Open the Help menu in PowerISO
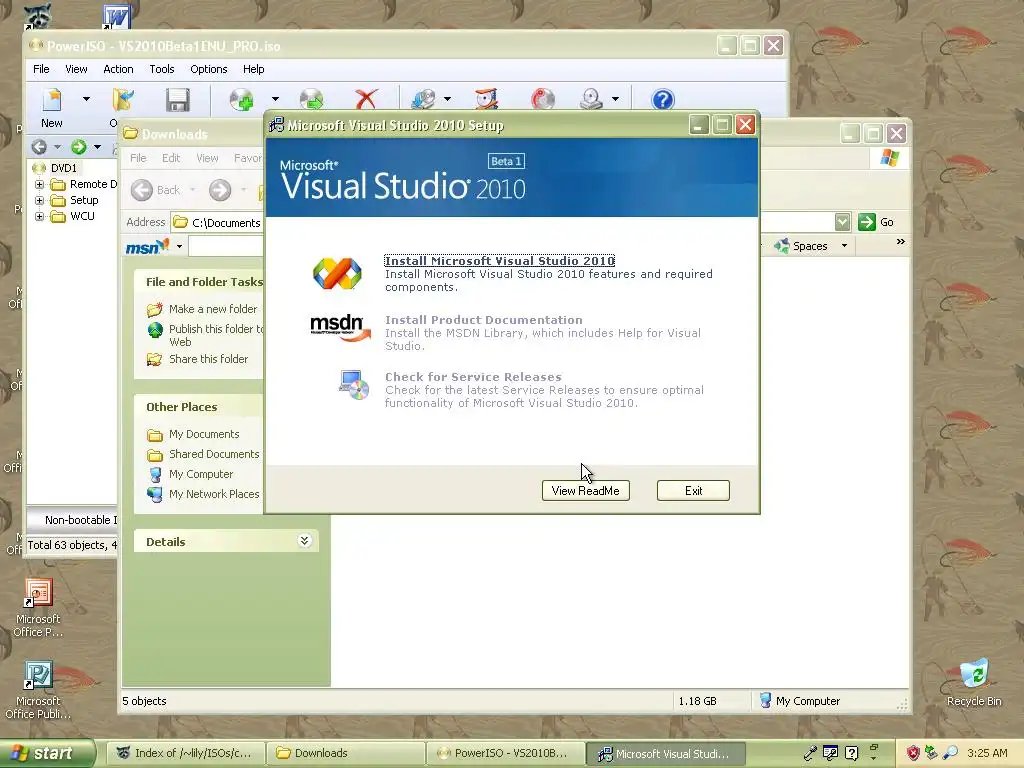 click(253, 69)
